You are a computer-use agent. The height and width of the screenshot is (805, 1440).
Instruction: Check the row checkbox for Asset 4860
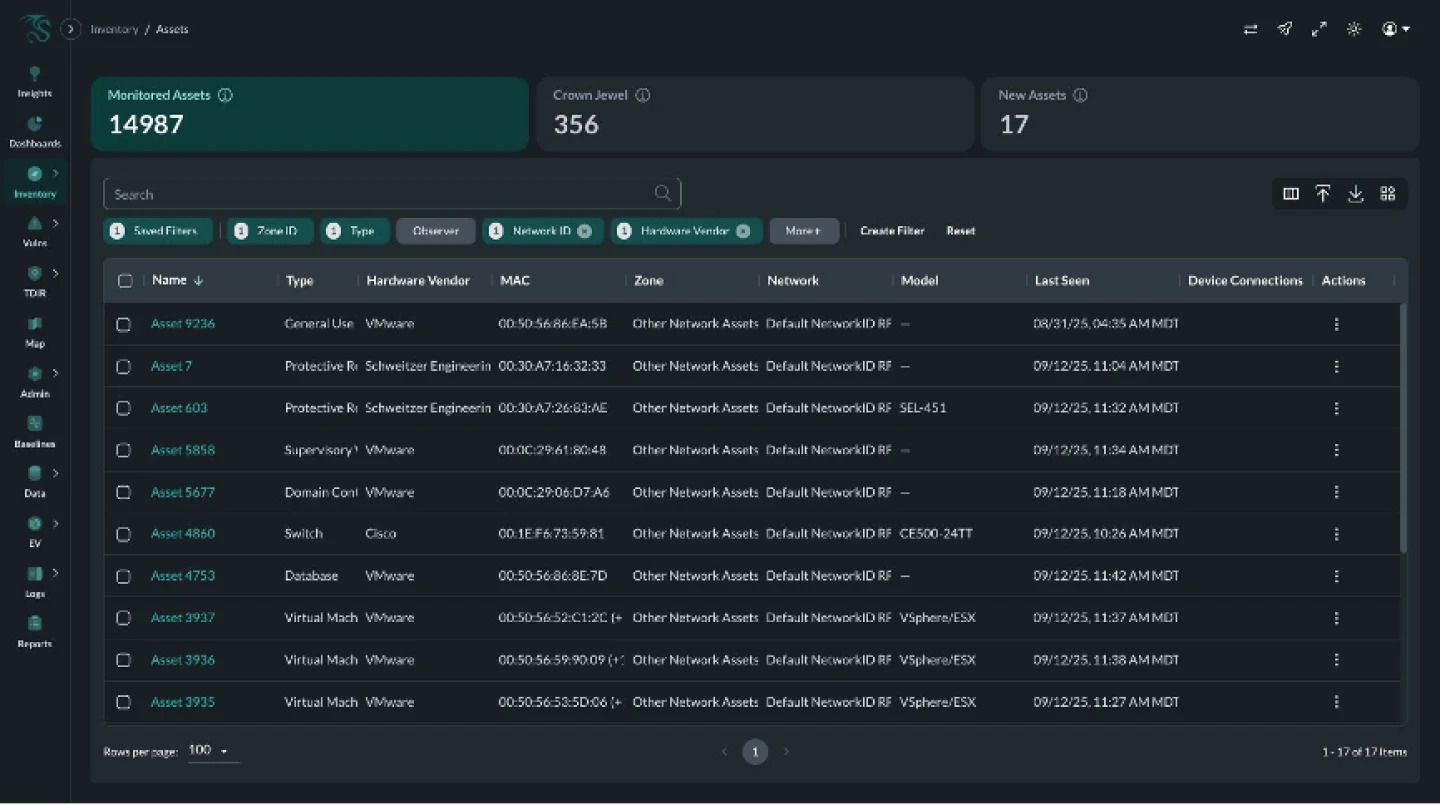[124, 534]
